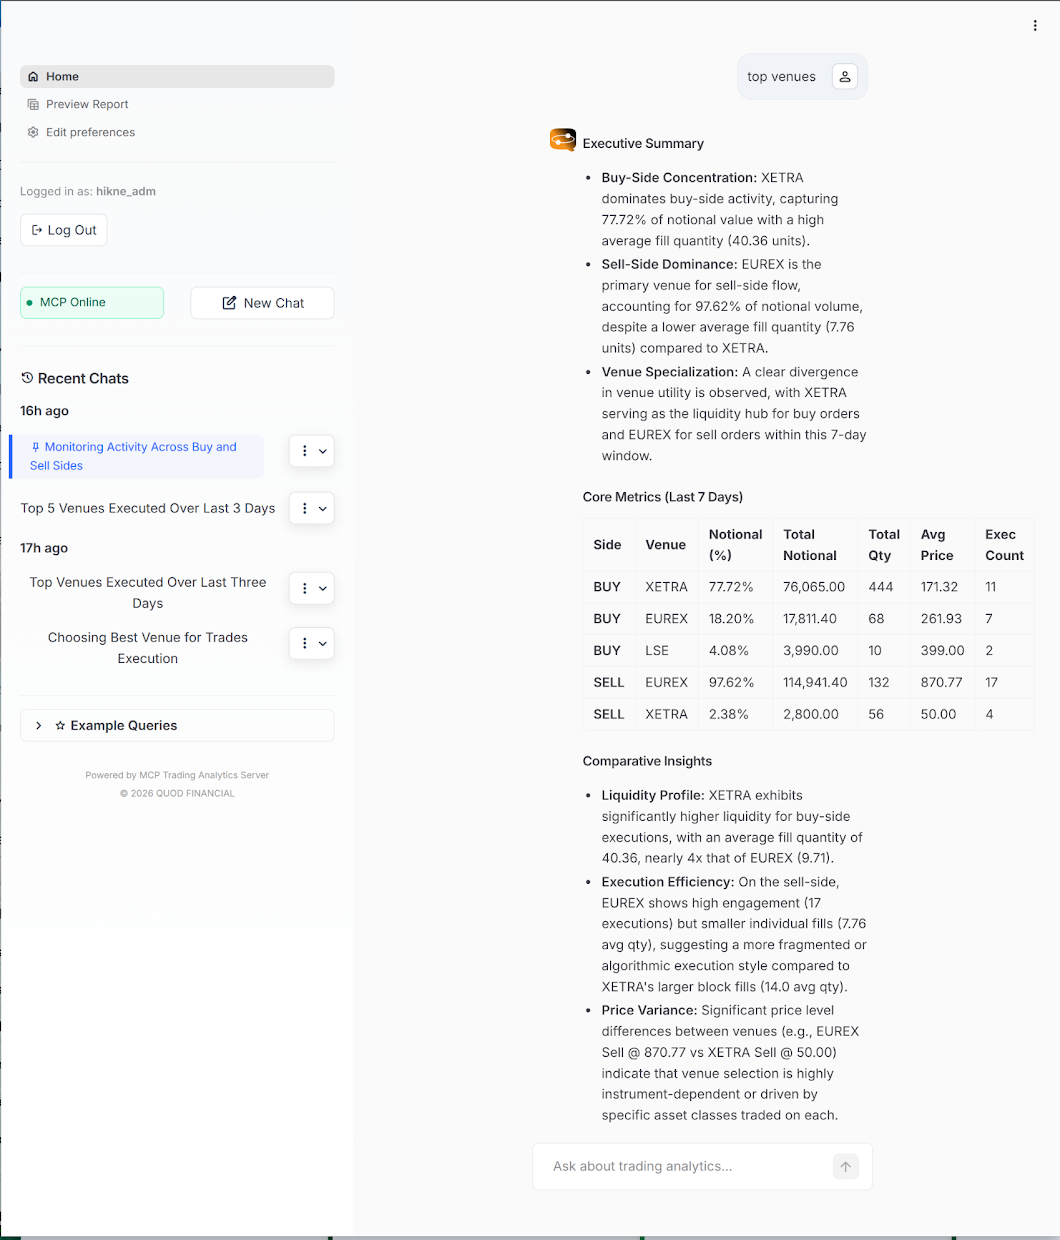The image size is (1060, 1240).
Task: Start a New Chat
Action: tap(262, 303)
